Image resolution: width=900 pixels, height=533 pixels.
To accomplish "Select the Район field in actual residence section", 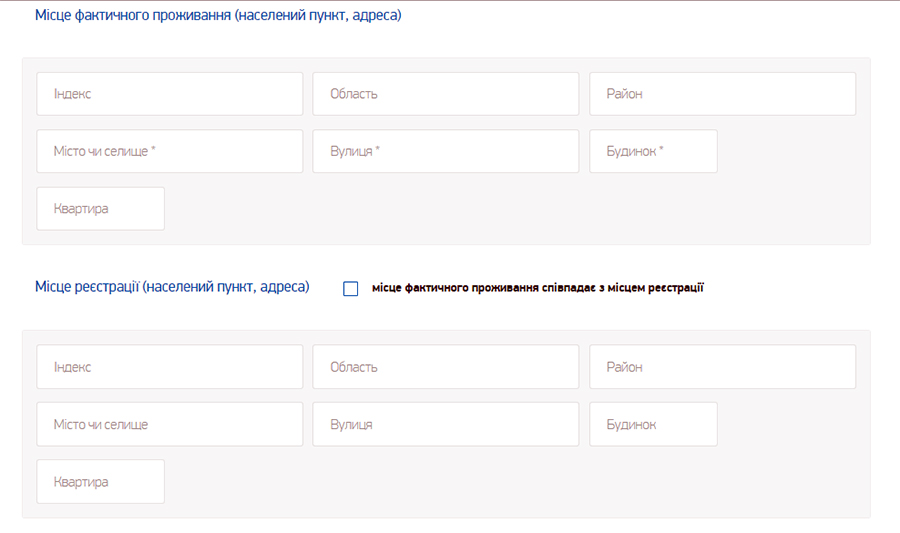I will (722, 94).
